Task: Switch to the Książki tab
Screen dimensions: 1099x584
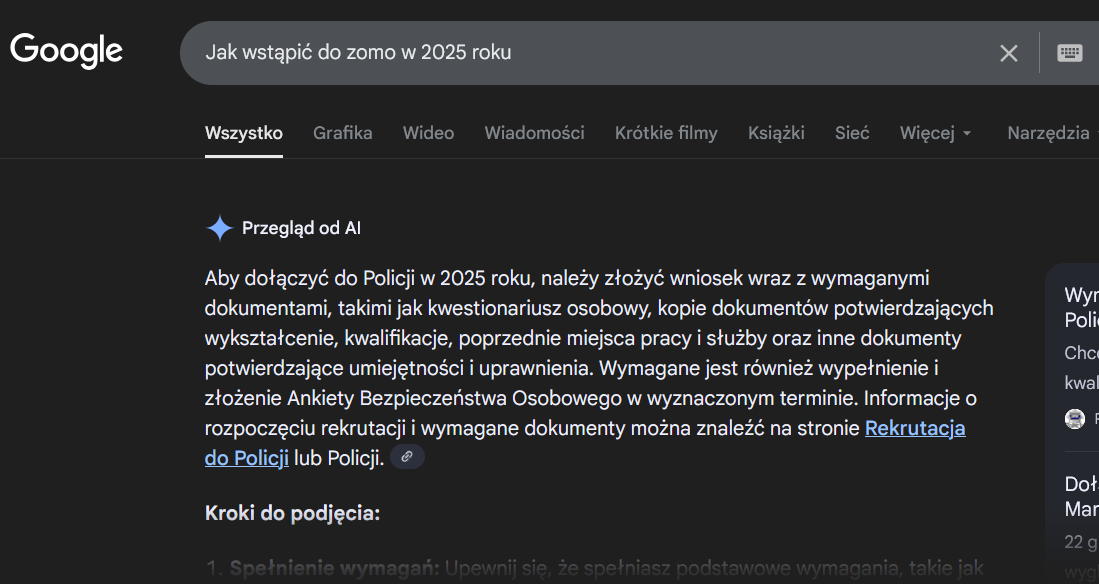Action: pos(776,133)
